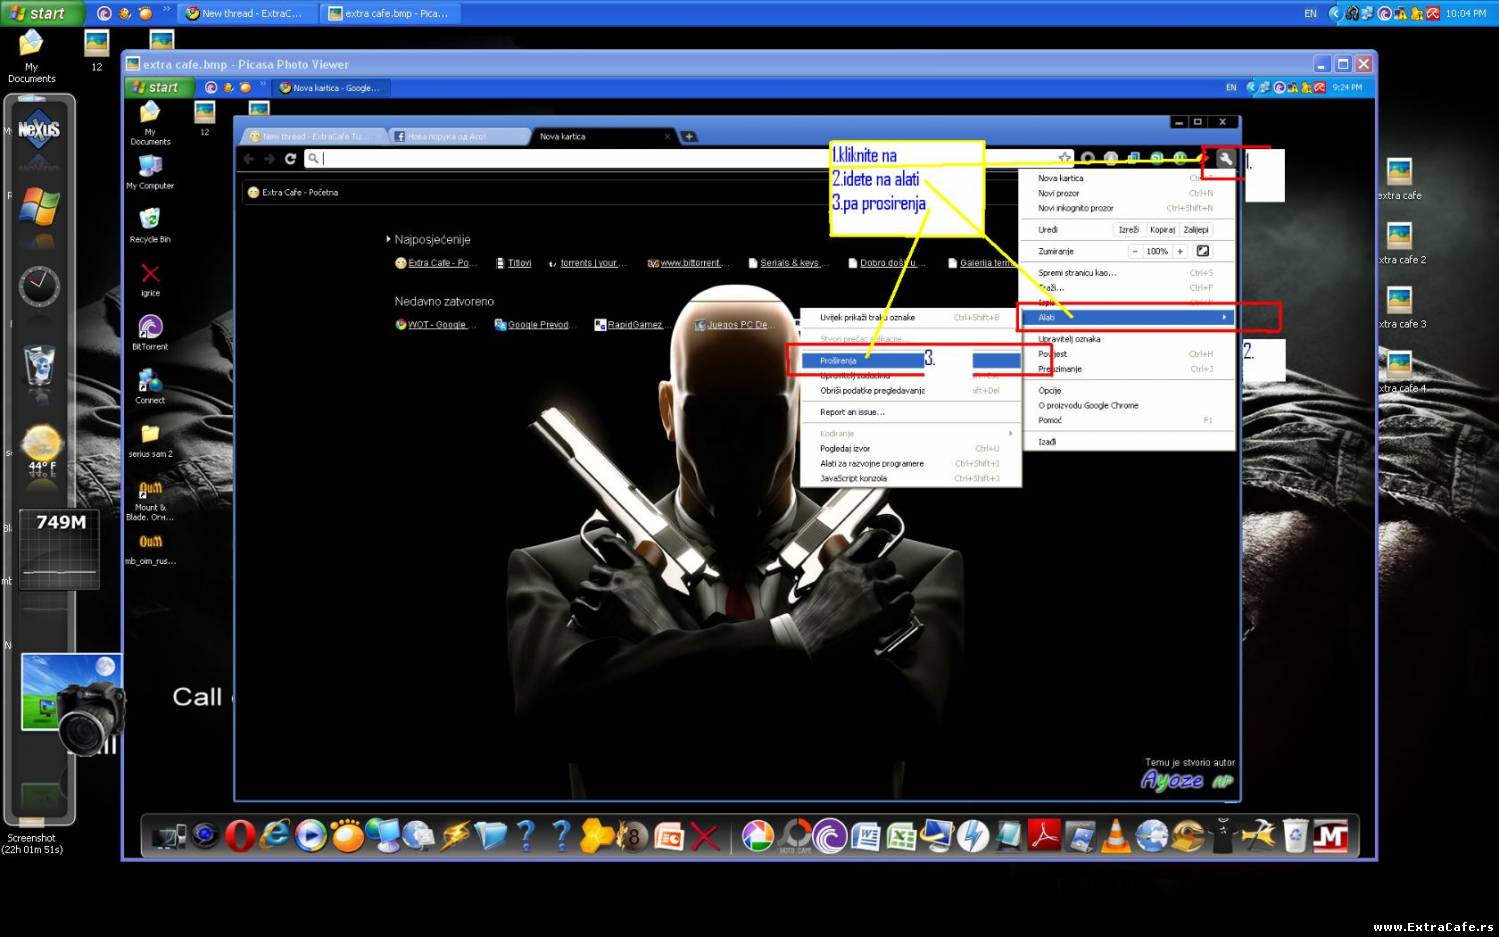Click the Adobe PDF icon in the dock

click(x=1044, y=835)
